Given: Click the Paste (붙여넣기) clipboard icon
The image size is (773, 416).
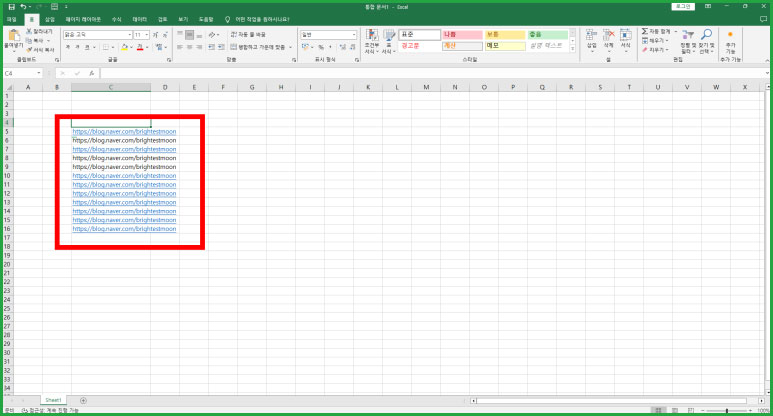Looking at the screenshot, I should click(14, 35).
